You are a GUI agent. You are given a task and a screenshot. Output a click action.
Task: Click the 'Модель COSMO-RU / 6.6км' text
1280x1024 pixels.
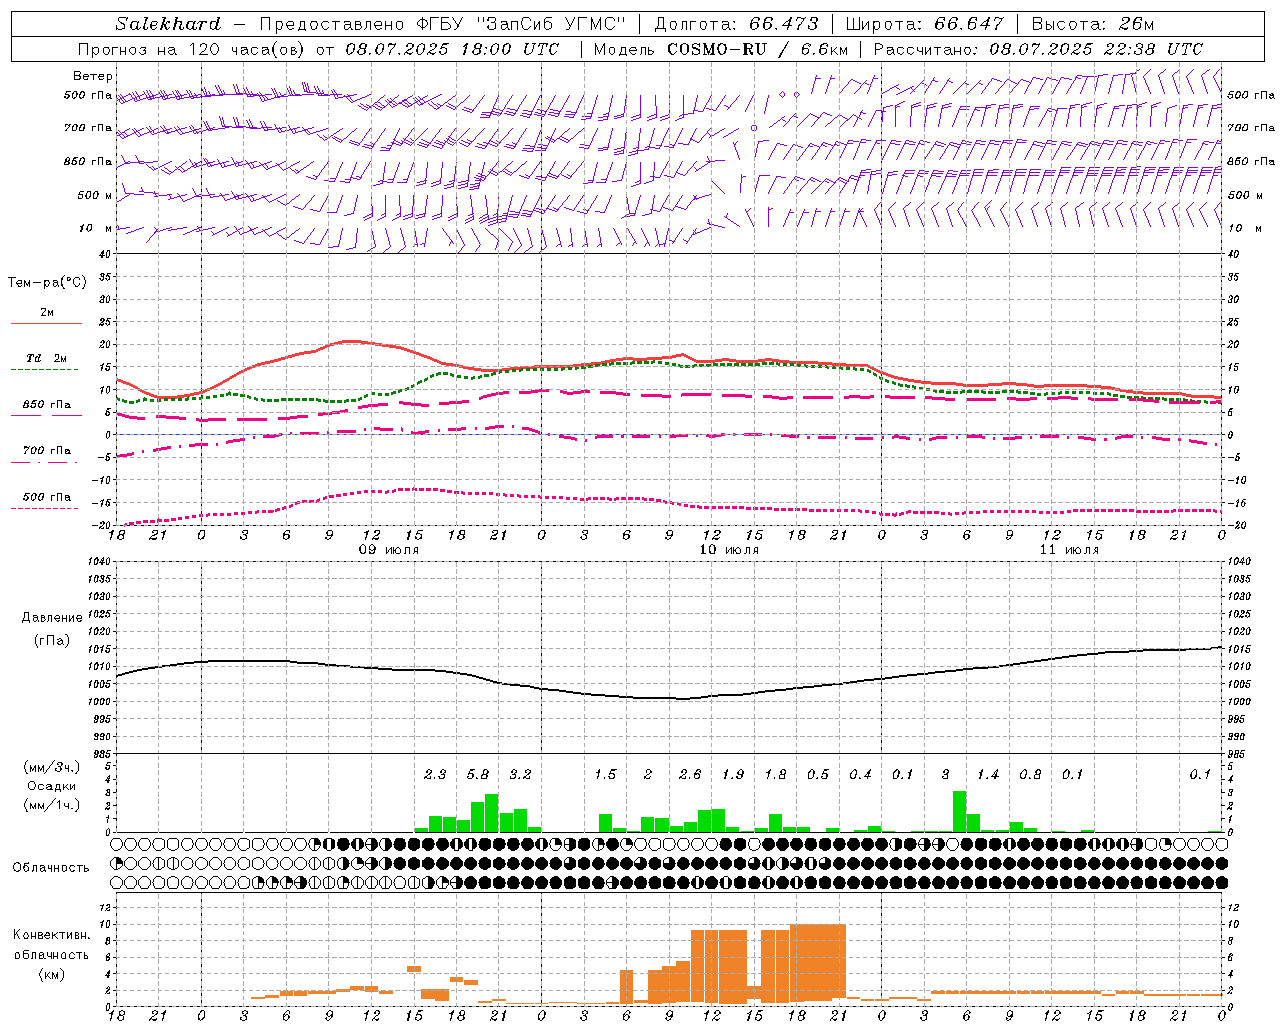tap(721, 49)
